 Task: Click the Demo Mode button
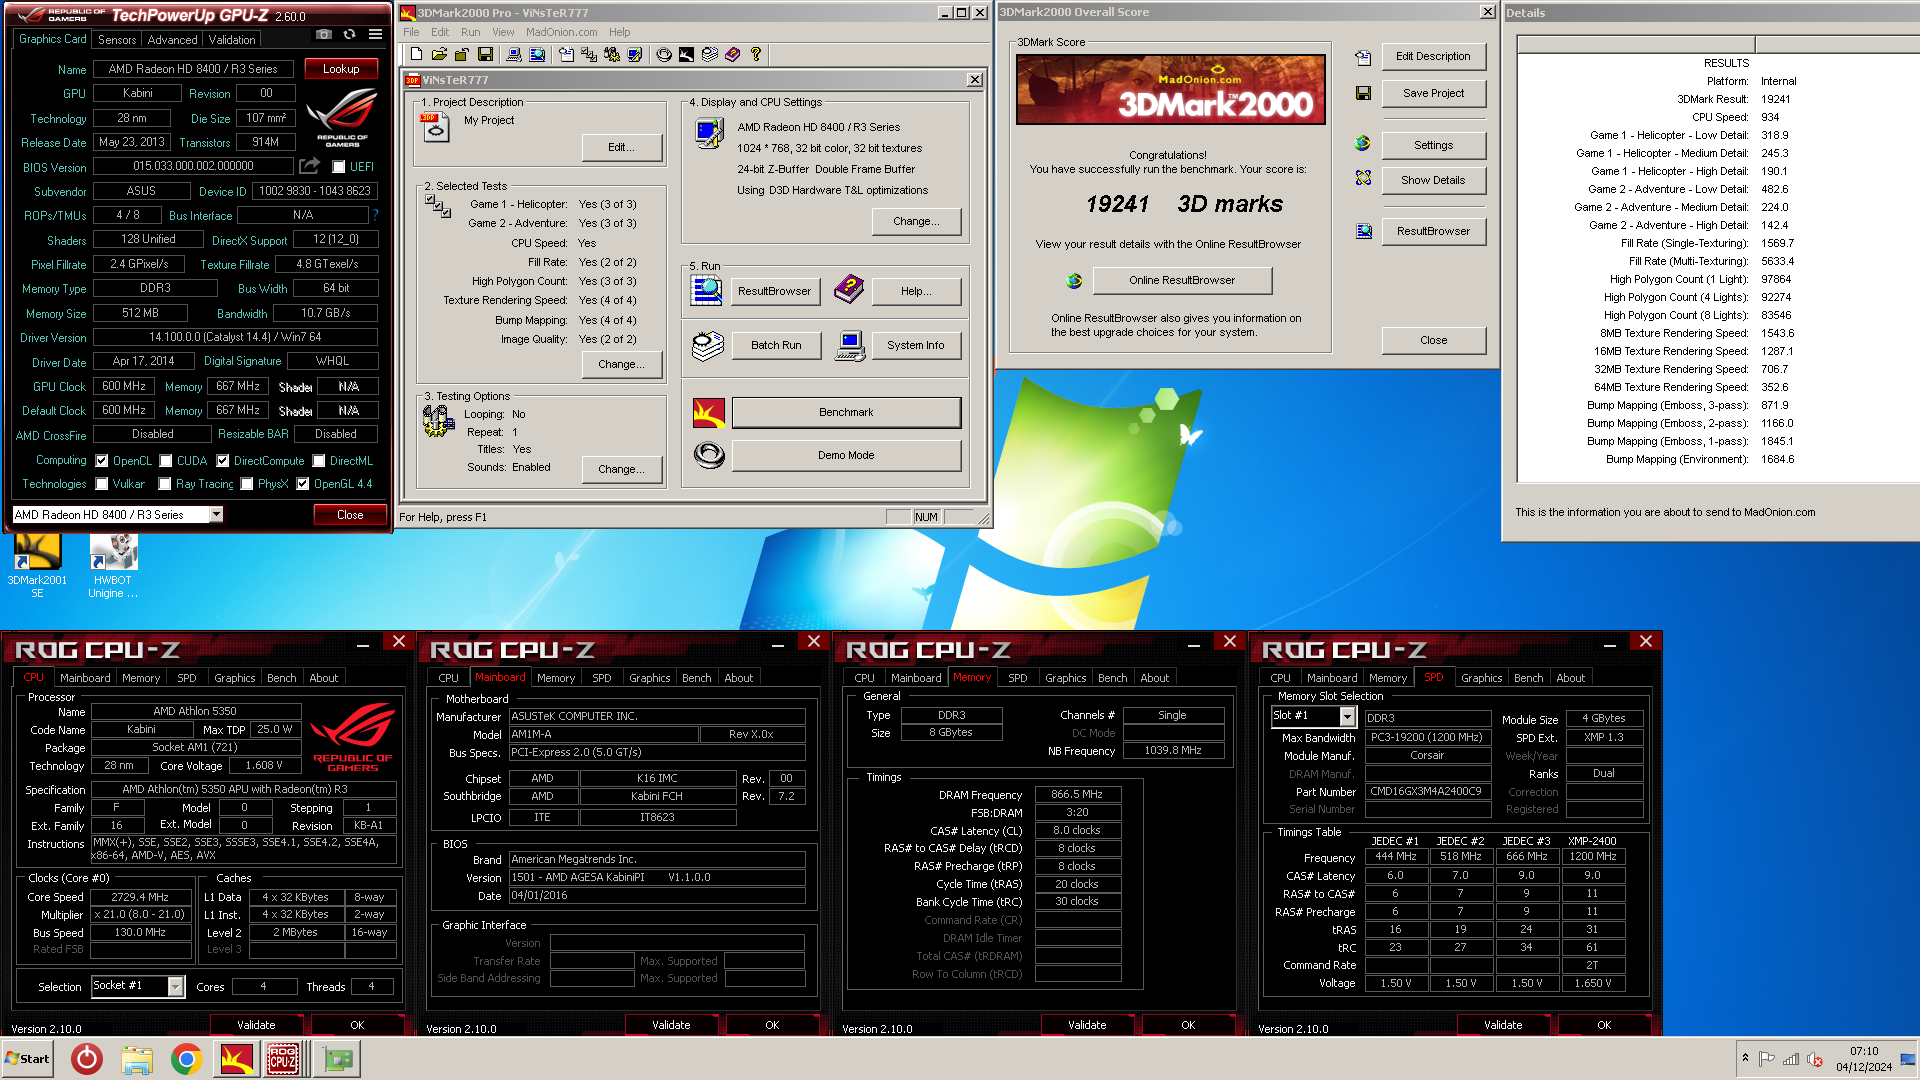point(846,455)
